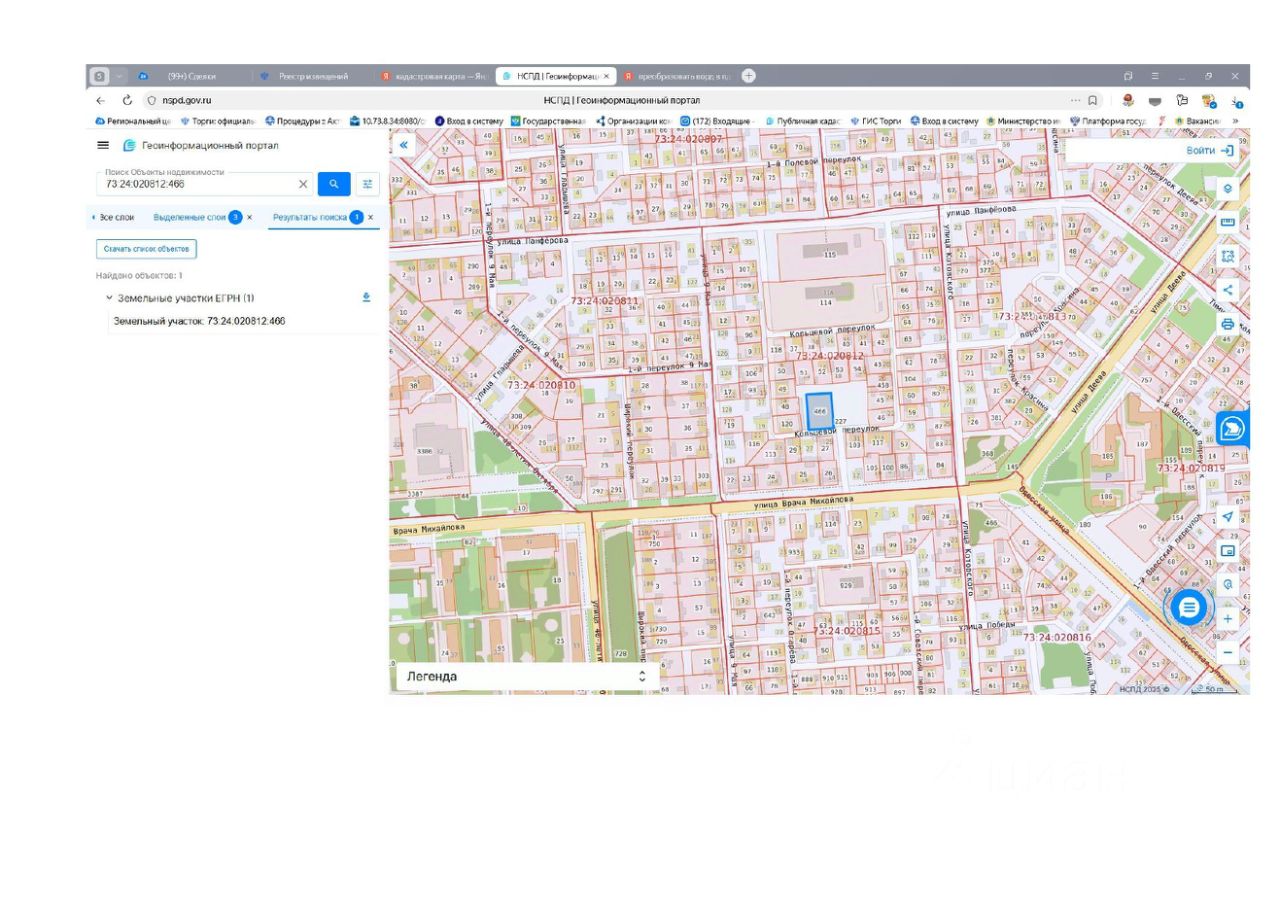Viewport: 1280px width, 905px height.
Task: Open search filter settings icon
Action: [367, 184]
